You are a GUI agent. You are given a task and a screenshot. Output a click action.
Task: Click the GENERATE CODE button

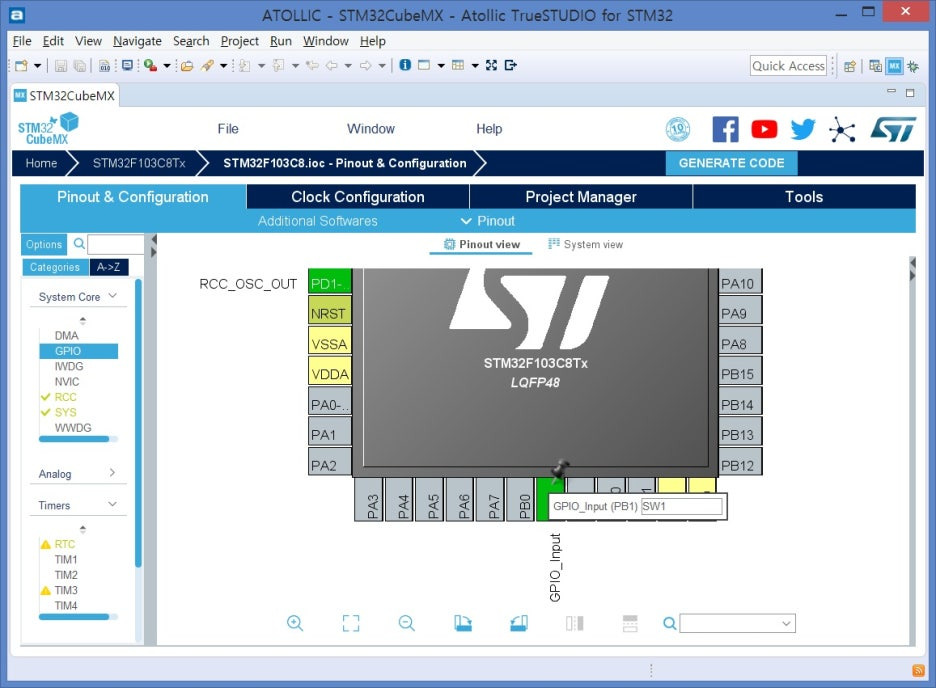731,163
